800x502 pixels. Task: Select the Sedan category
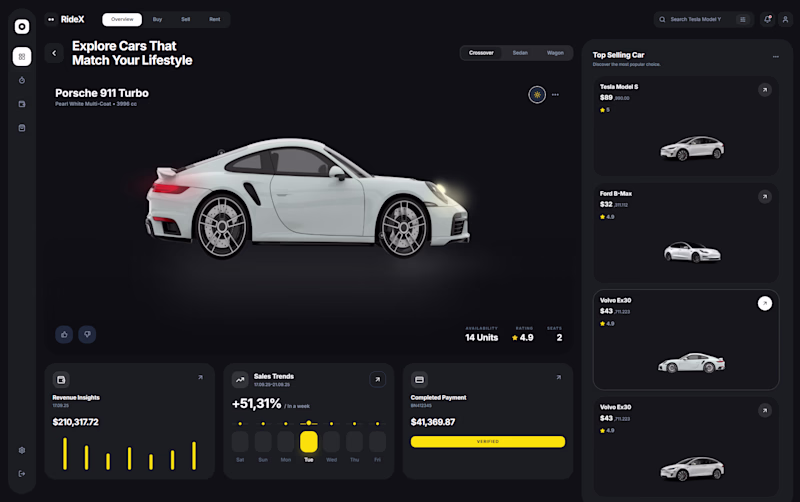tap(520, 53)
